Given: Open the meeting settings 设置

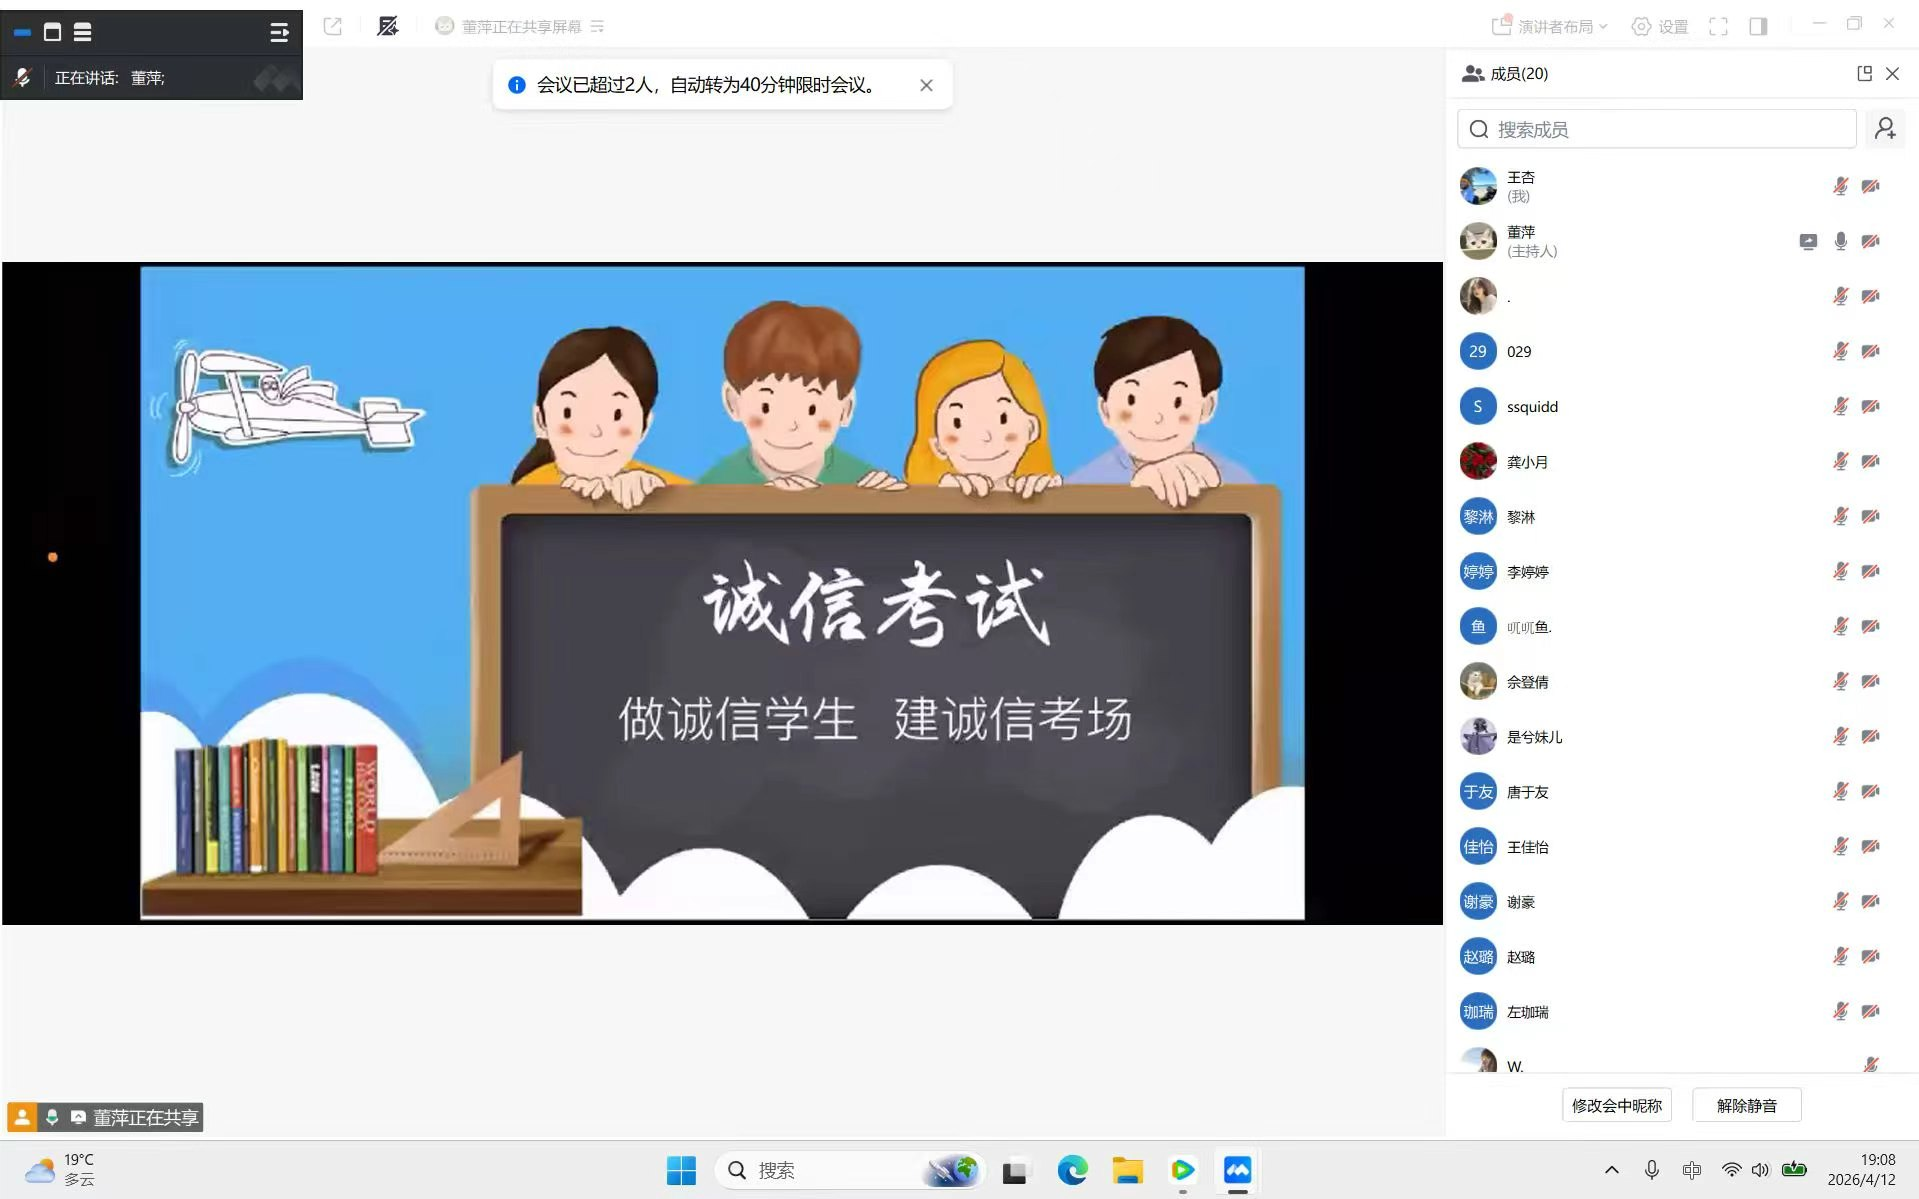Looking at the screenshot, I should coord(1663,27).
